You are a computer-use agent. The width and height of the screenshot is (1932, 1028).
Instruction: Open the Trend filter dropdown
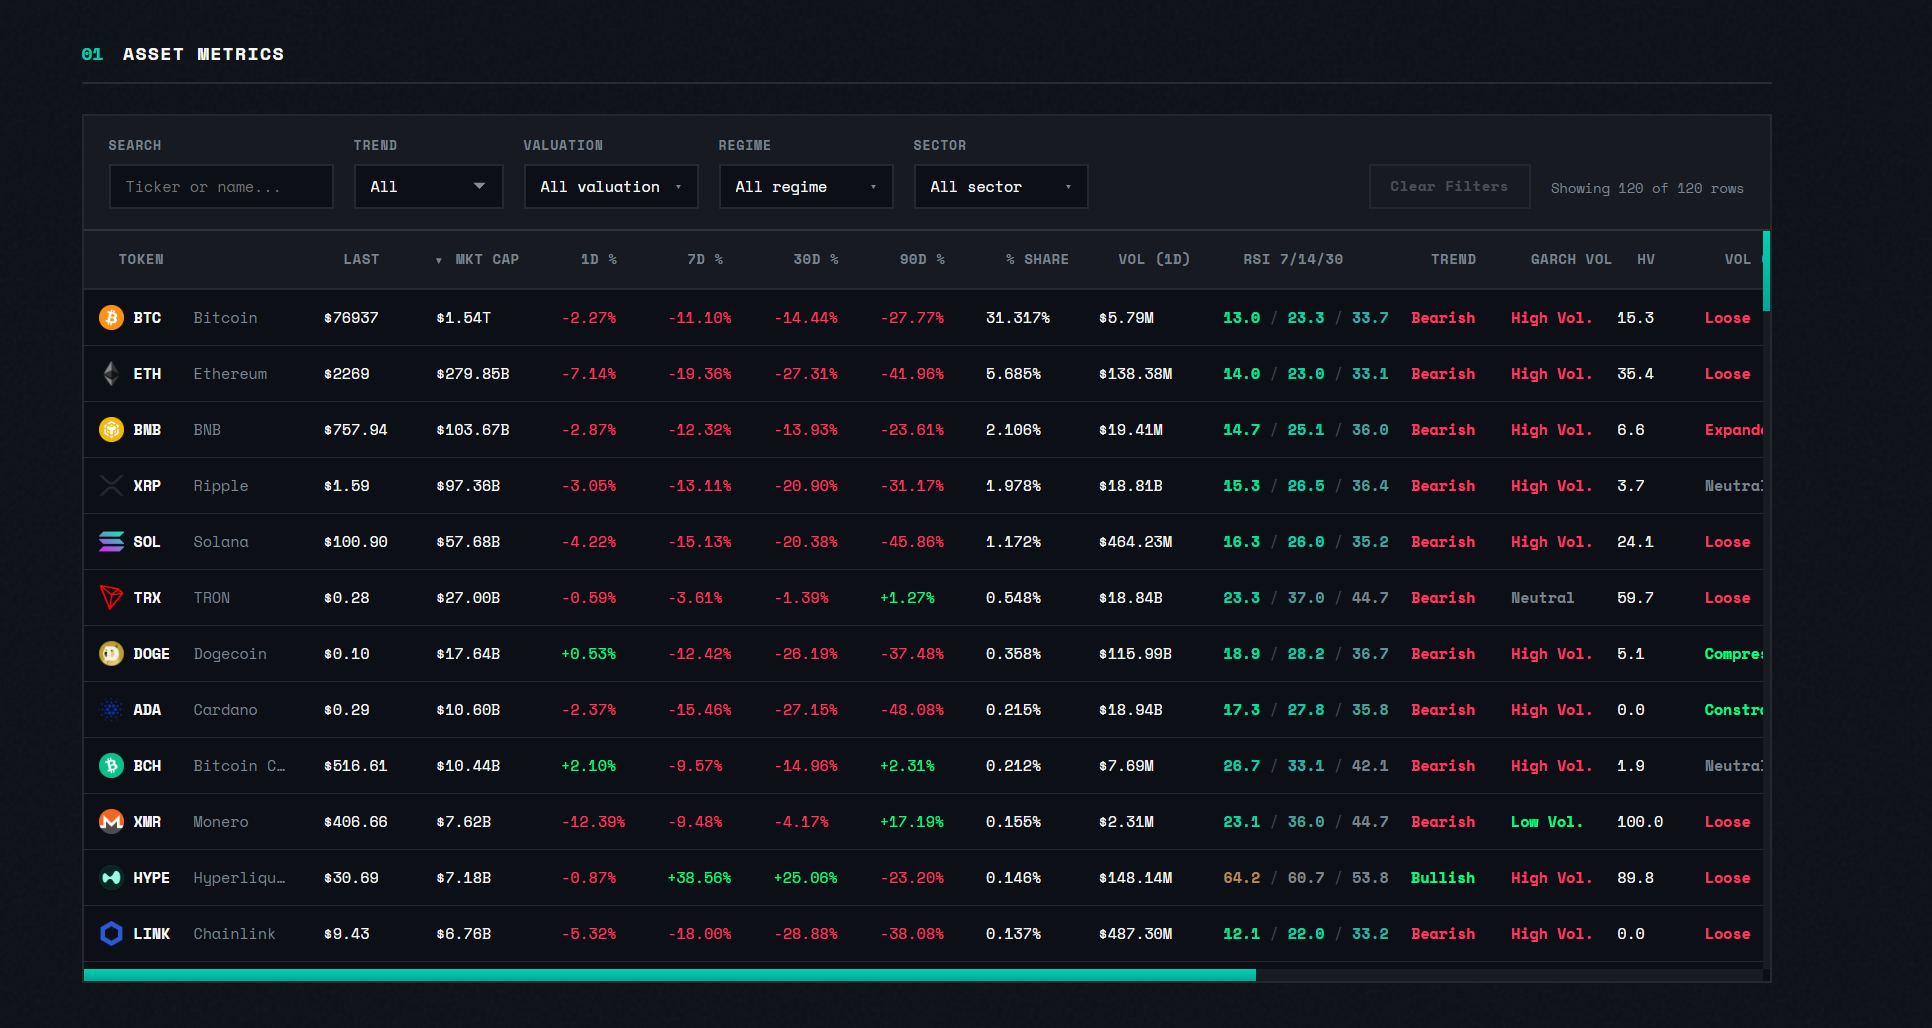(428, 186)
